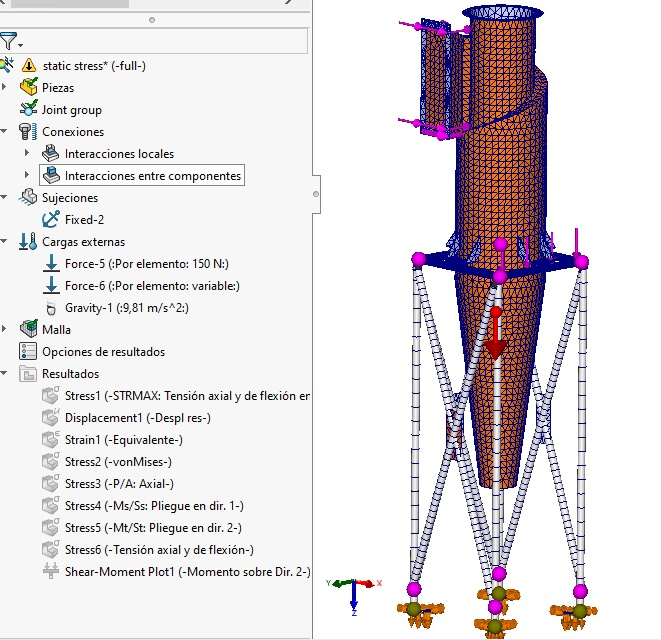
Task: Select Stress2 vonMises result
Action: [118, 462]
